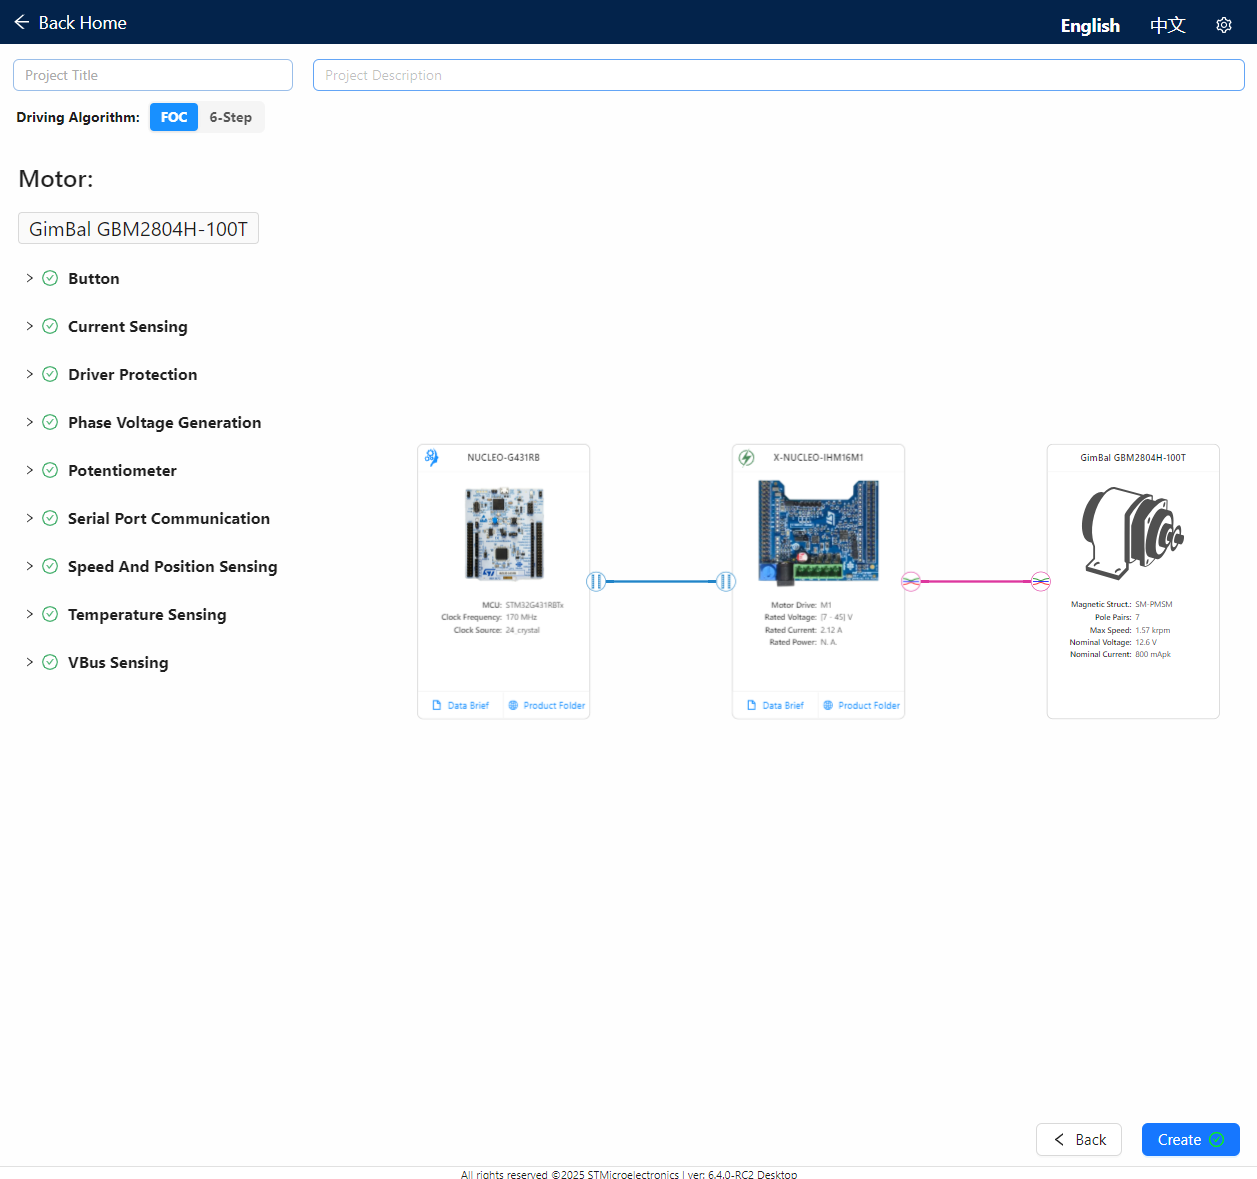Viewport: 1257px width, 1179px height.
Task: Click the green check icon beside Driver Protection
Action: point(50,374)
